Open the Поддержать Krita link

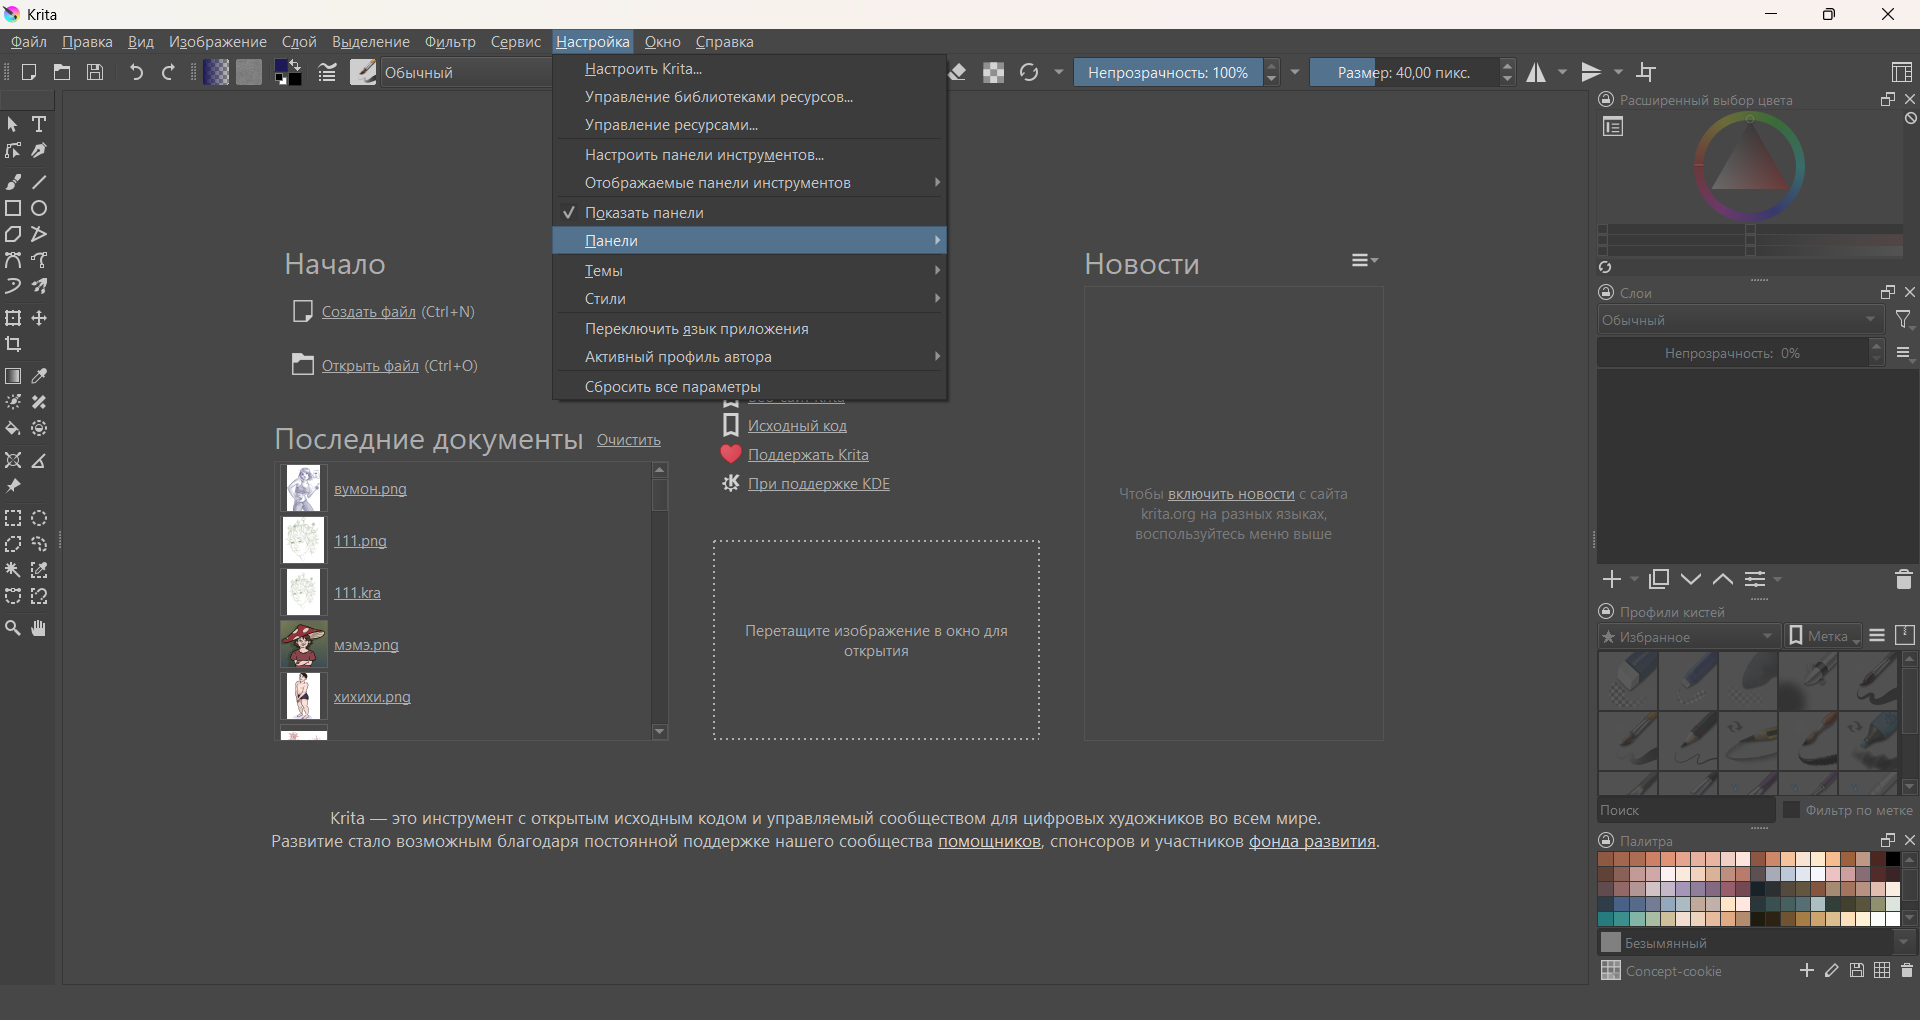tap(808, 455)
